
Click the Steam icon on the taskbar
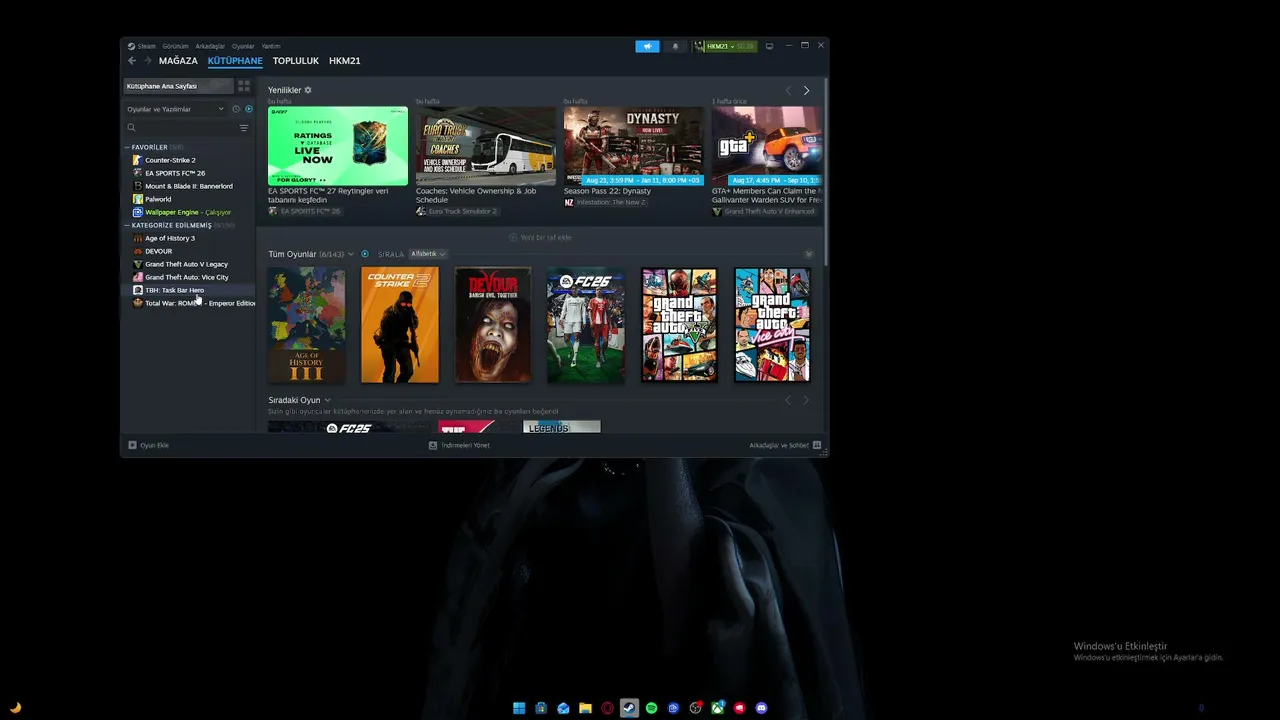click(x=629, y=708)
